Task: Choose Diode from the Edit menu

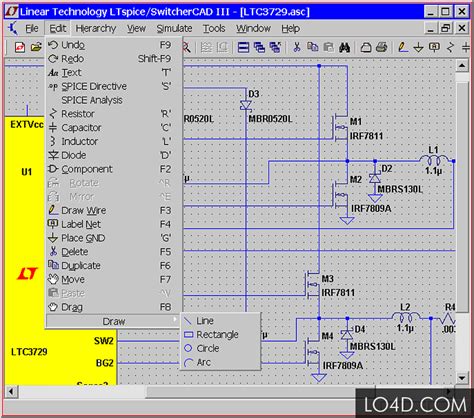Action: tap(113, 155)
